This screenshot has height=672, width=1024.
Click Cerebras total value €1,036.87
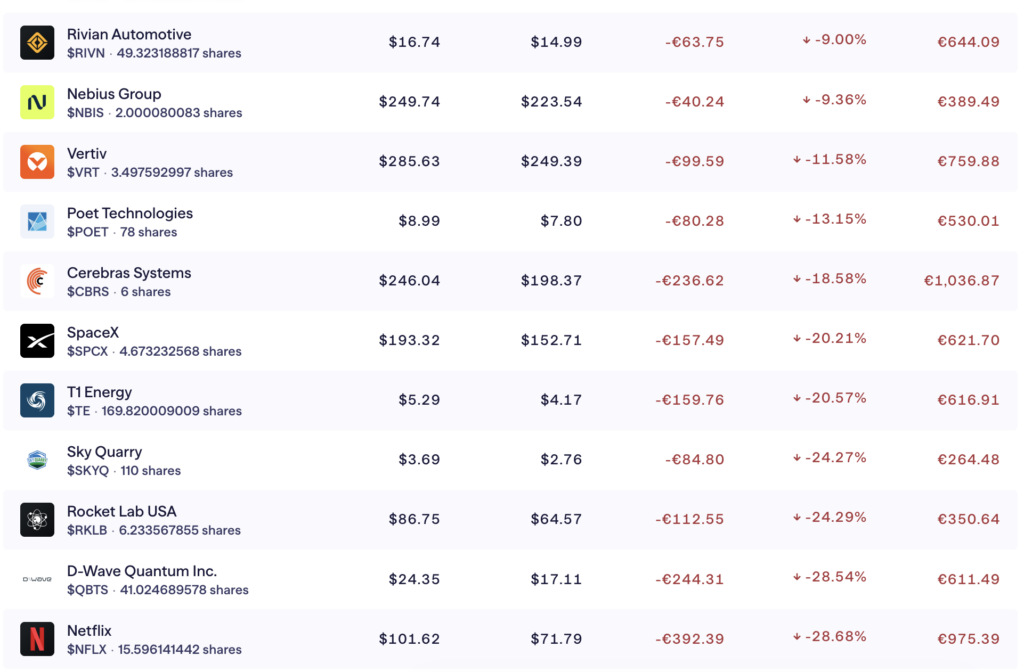pos(961,281)
